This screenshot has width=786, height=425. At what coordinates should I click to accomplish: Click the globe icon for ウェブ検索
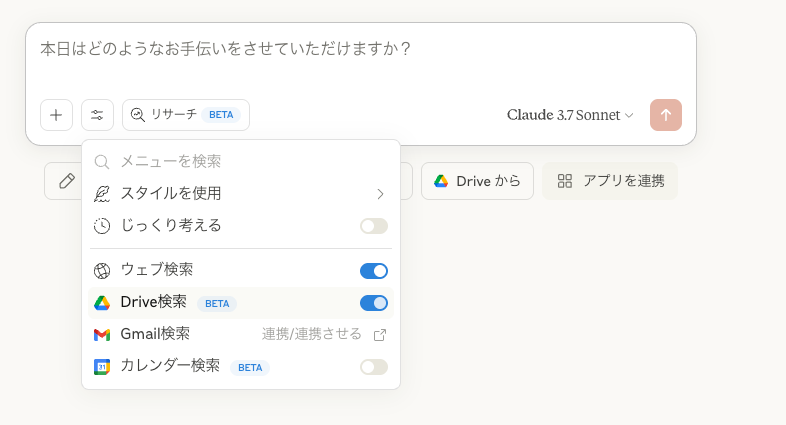(102, 271)
